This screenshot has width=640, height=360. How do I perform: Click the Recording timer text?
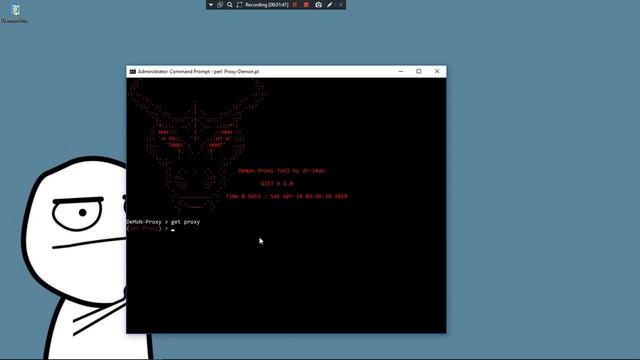click(x=267, y=5)
